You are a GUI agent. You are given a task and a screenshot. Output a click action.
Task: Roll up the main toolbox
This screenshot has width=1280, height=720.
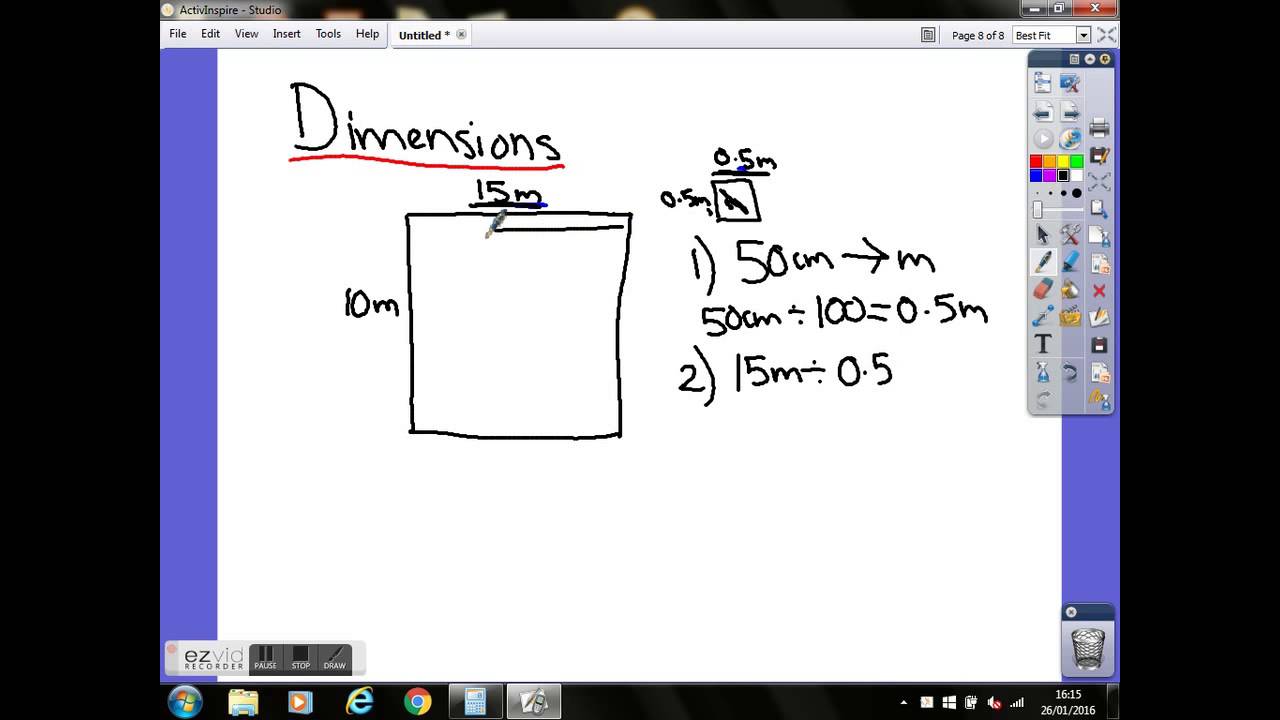click(1090, 59)
